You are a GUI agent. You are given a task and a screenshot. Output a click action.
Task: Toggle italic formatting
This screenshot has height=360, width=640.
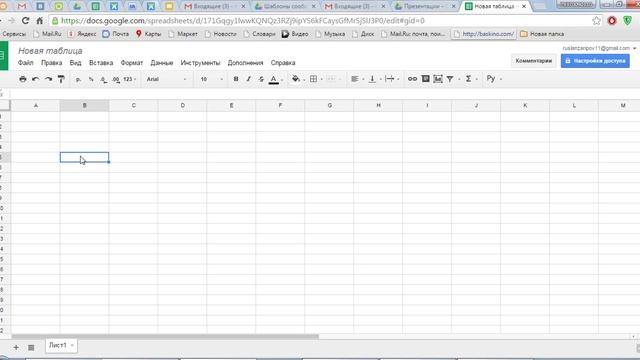tap(248, 79)
